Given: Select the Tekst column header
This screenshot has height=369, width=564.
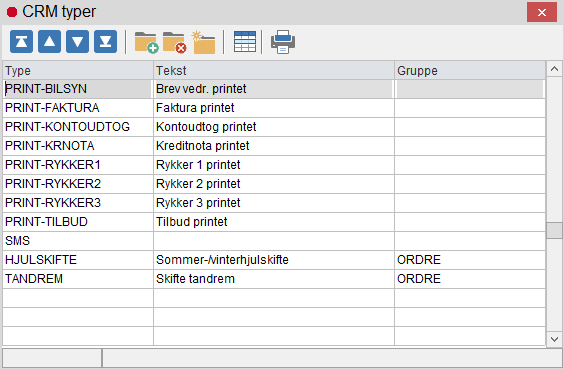Looking at the screenshot, I should tap(274, 70).
